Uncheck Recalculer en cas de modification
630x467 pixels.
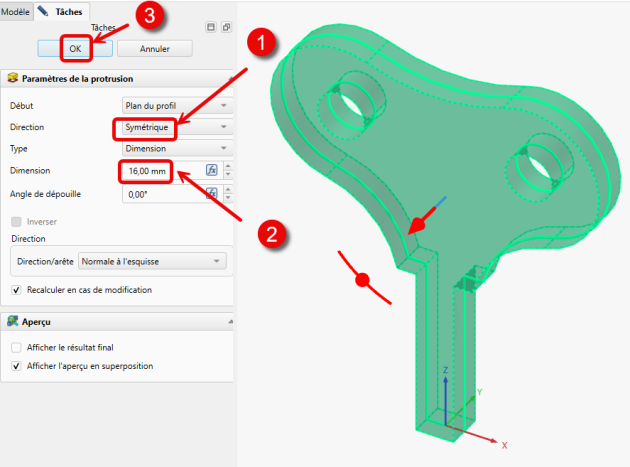pyautogui.click(x=16, y=290)
